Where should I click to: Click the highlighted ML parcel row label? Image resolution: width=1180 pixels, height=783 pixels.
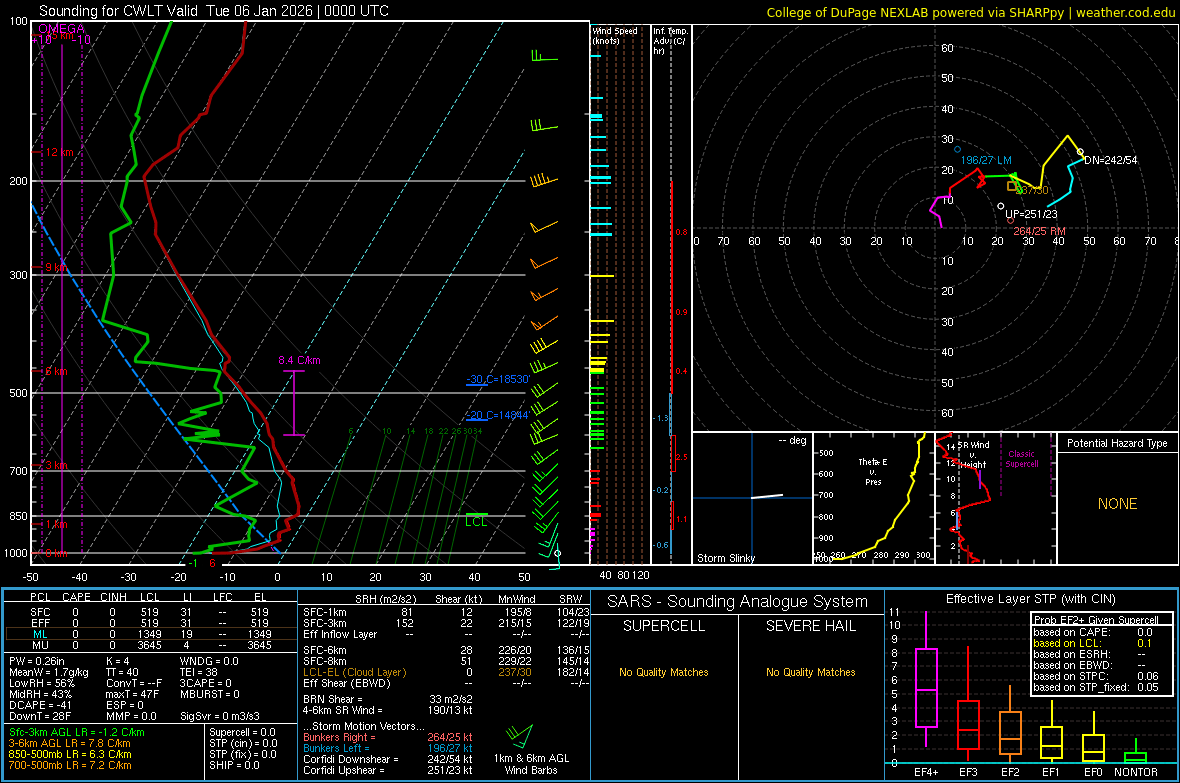(40, 634)
